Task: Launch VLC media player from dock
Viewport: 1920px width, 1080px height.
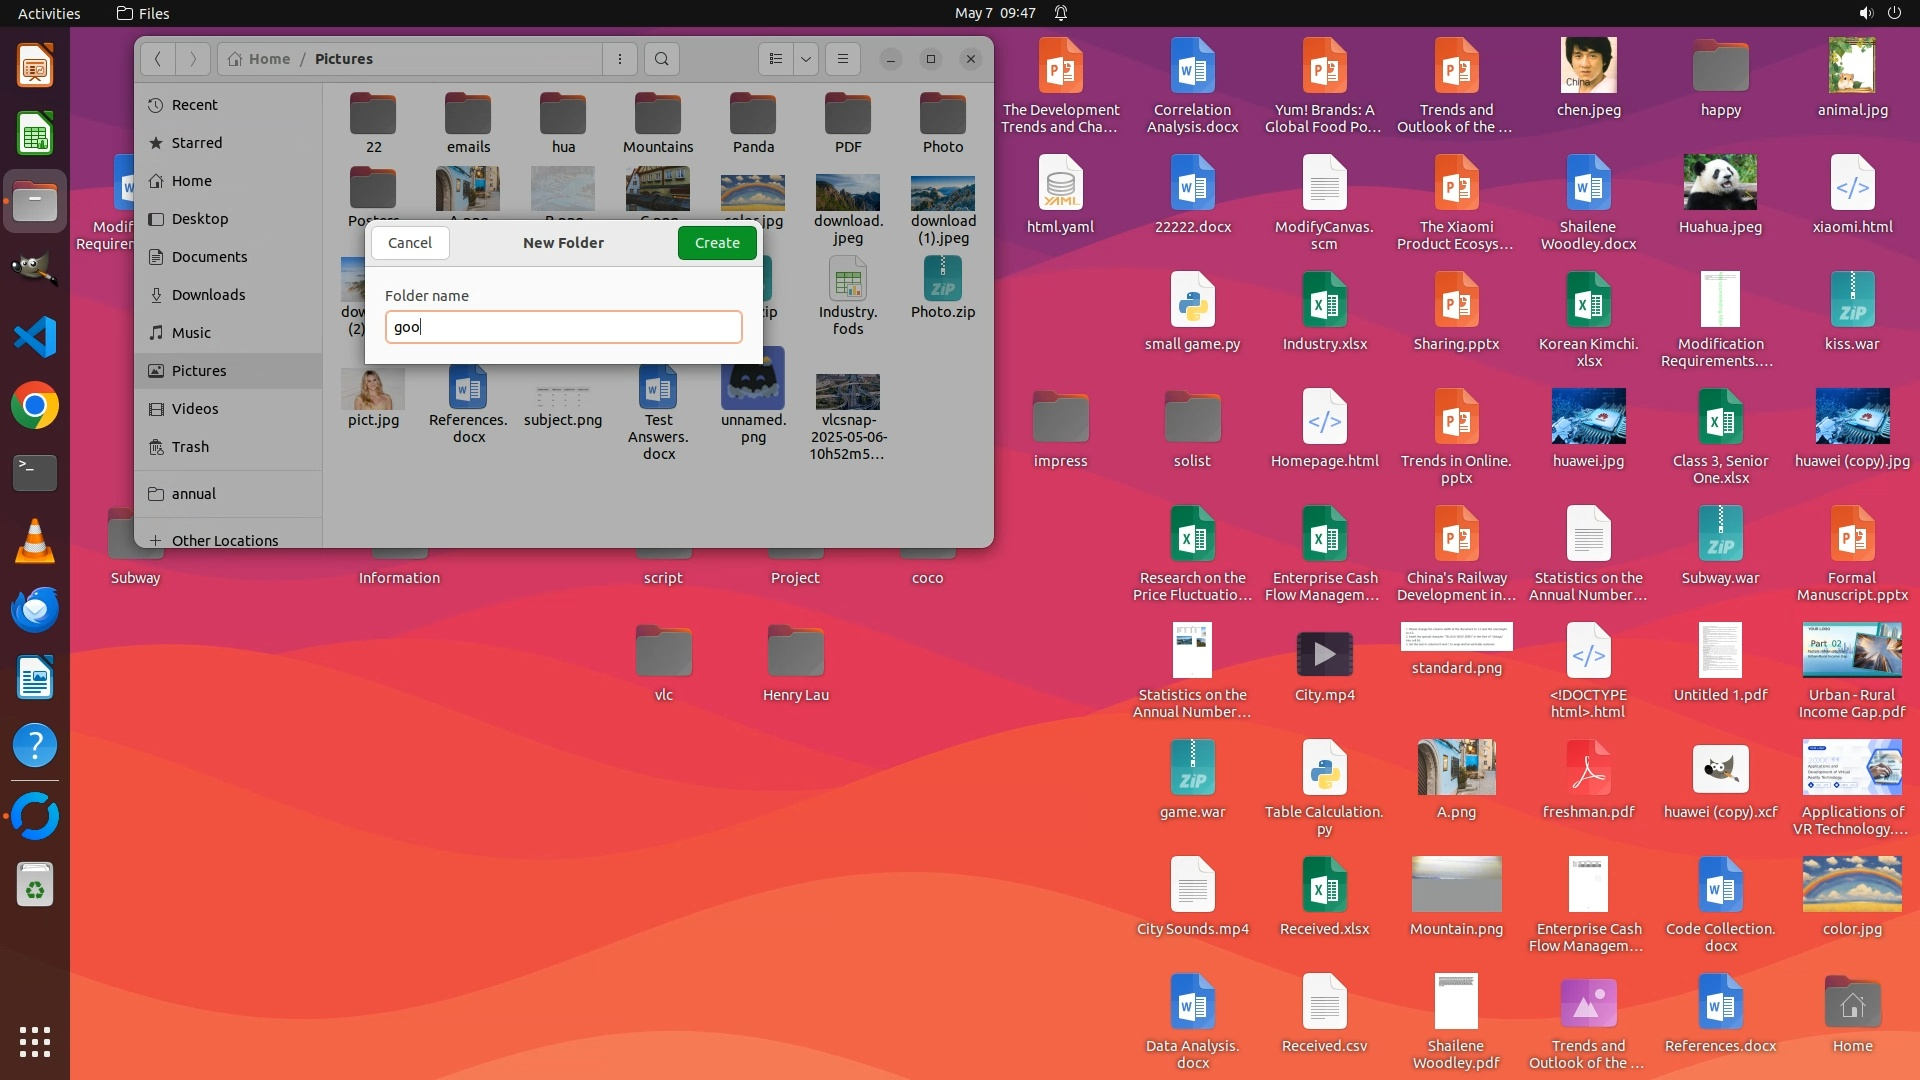Action: tap(35, 541)
